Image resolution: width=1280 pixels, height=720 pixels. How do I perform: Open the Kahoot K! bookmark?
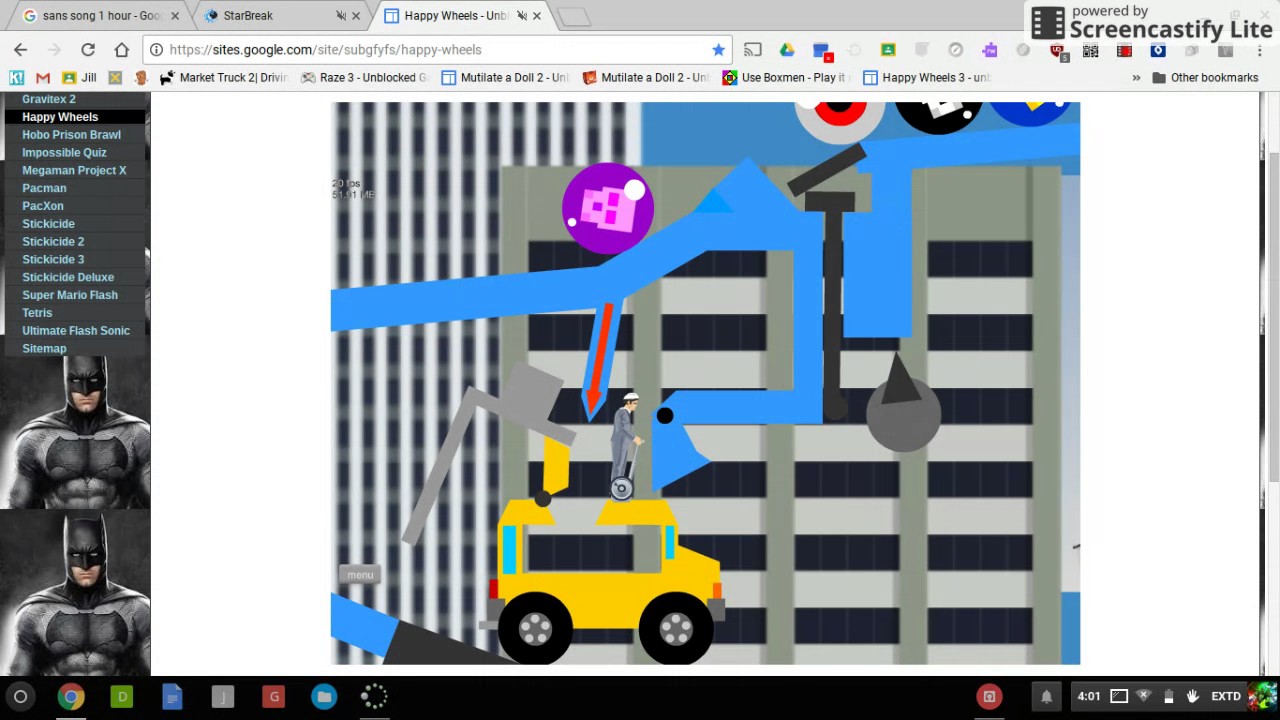16,77
